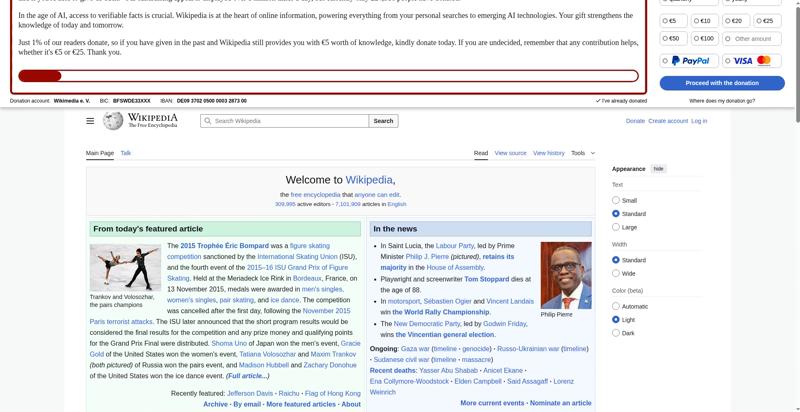Image resolution: width=800 pixels, height=412 pixels.
Task: Click the Wikipedia globe logo
Action: click(x=113, y=121)
